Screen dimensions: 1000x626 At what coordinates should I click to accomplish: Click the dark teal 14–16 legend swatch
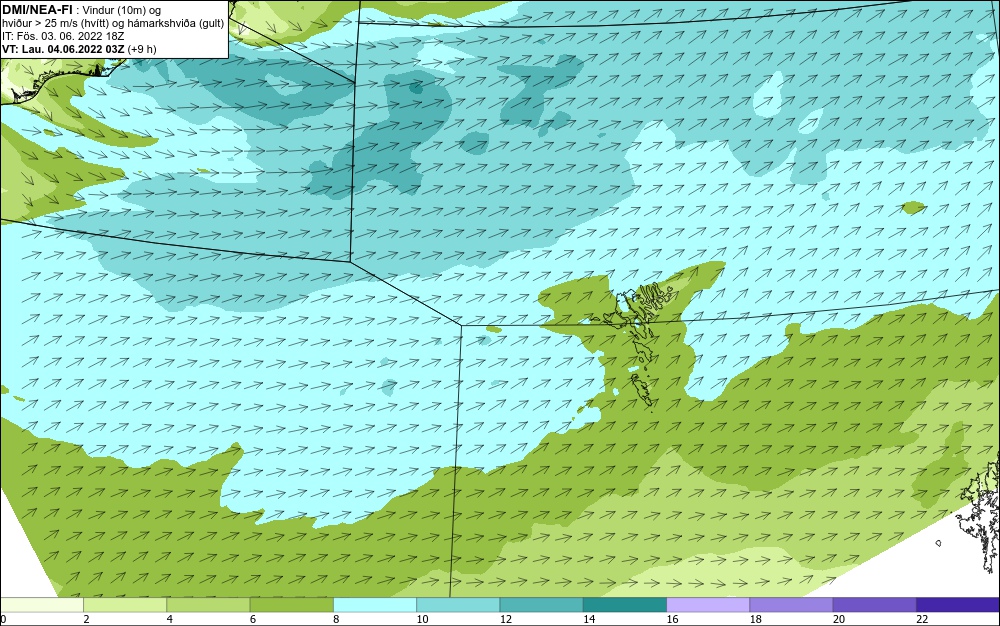pyautogui.click(x=624, y=605)
